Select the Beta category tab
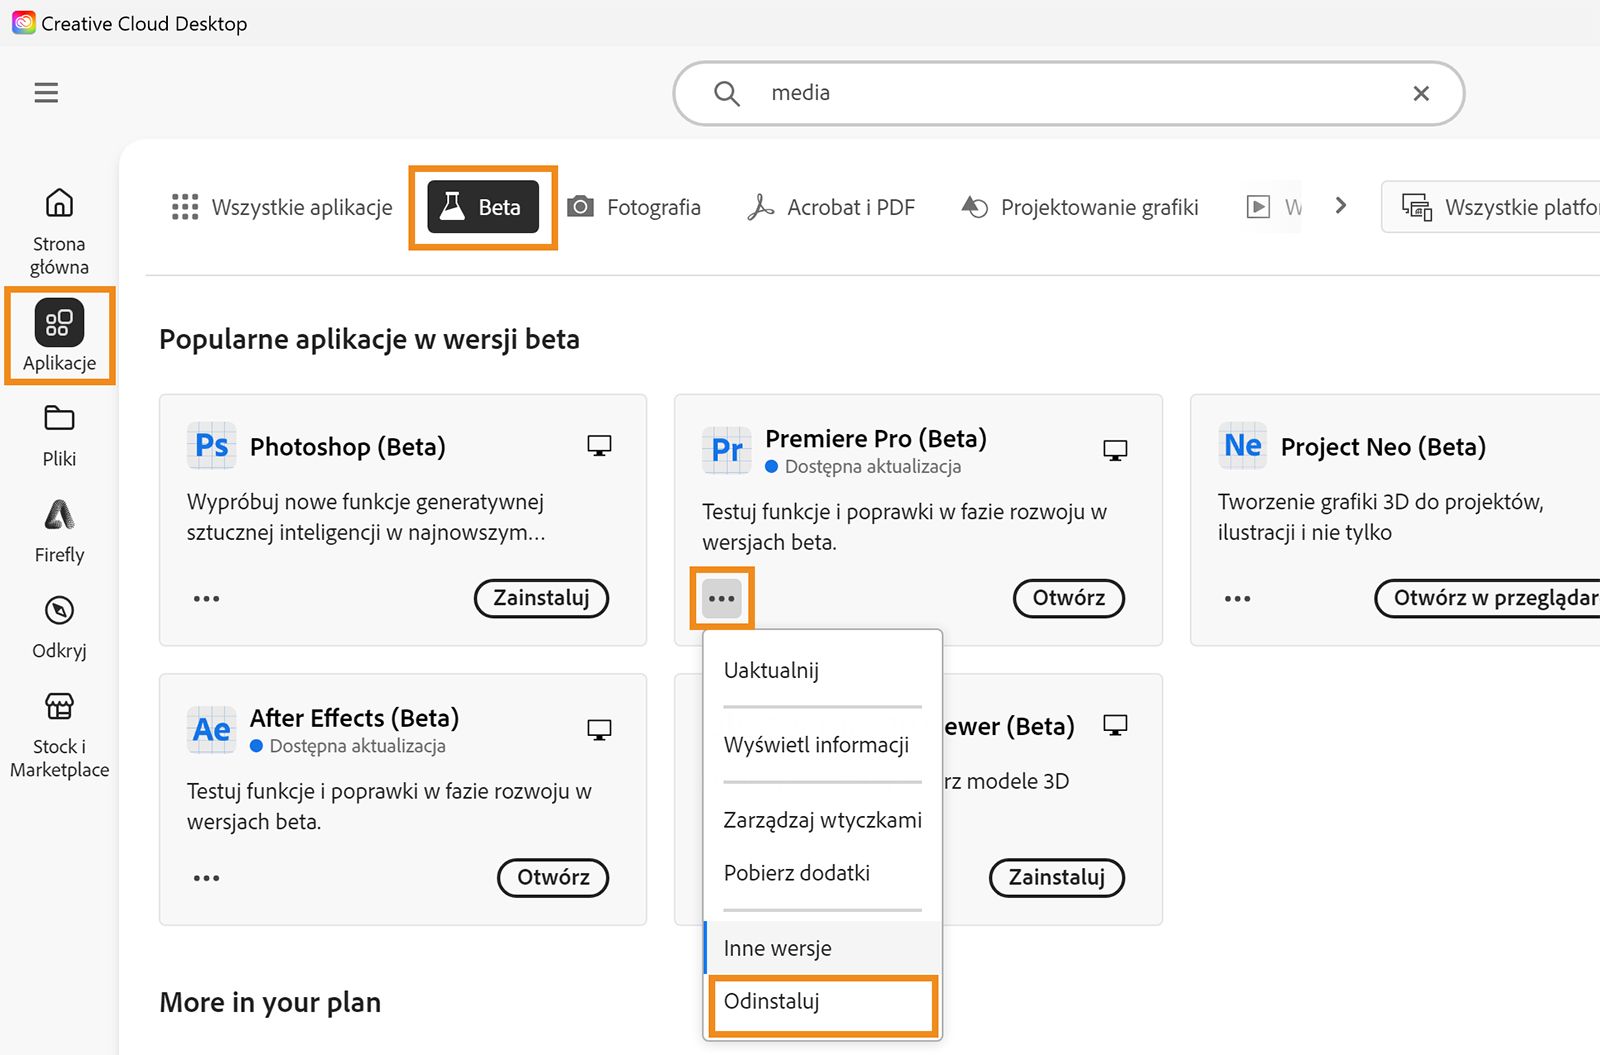This screenshot has height=1055, width=1600. point(483,207)
